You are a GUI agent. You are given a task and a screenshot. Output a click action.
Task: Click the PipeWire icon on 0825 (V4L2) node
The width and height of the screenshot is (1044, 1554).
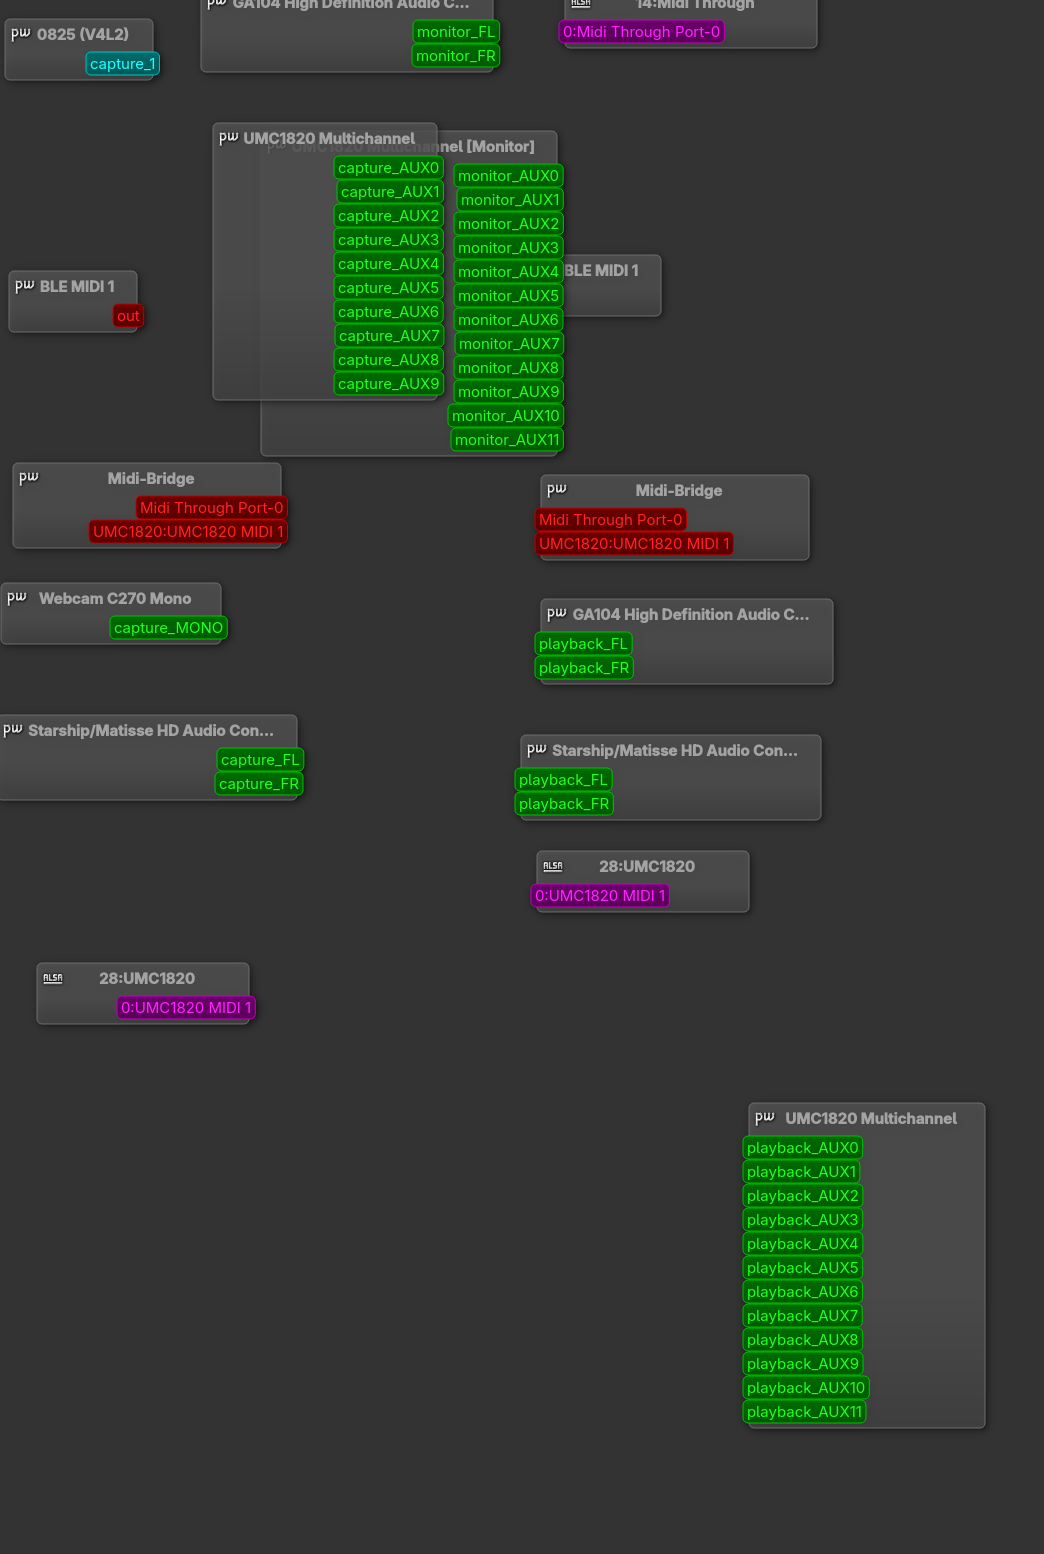coord(21,34)
